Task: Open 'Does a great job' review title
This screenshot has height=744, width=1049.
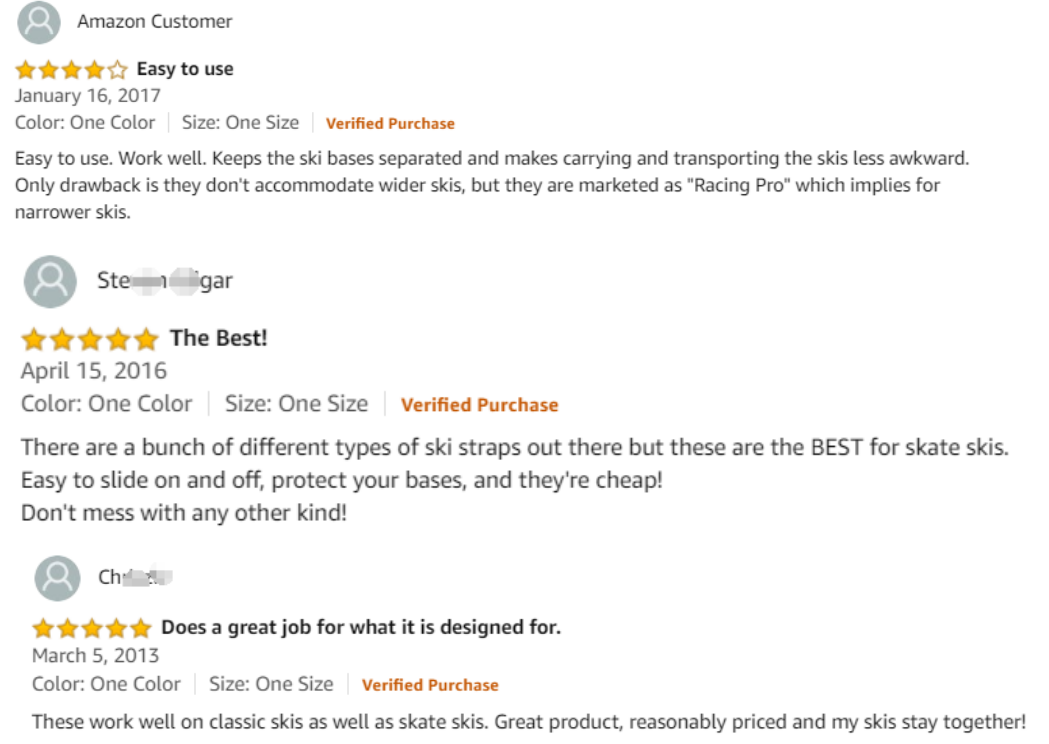Action: coord(361,628)
